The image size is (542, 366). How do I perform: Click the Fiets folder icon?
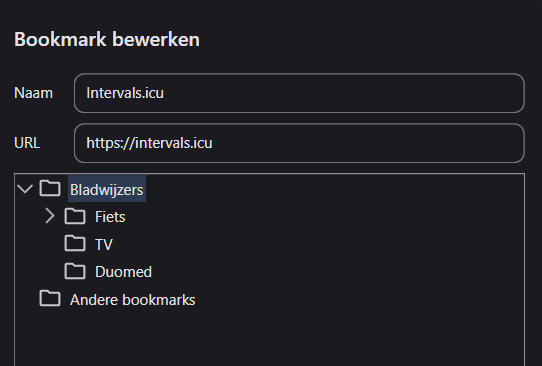coord(75,216)
